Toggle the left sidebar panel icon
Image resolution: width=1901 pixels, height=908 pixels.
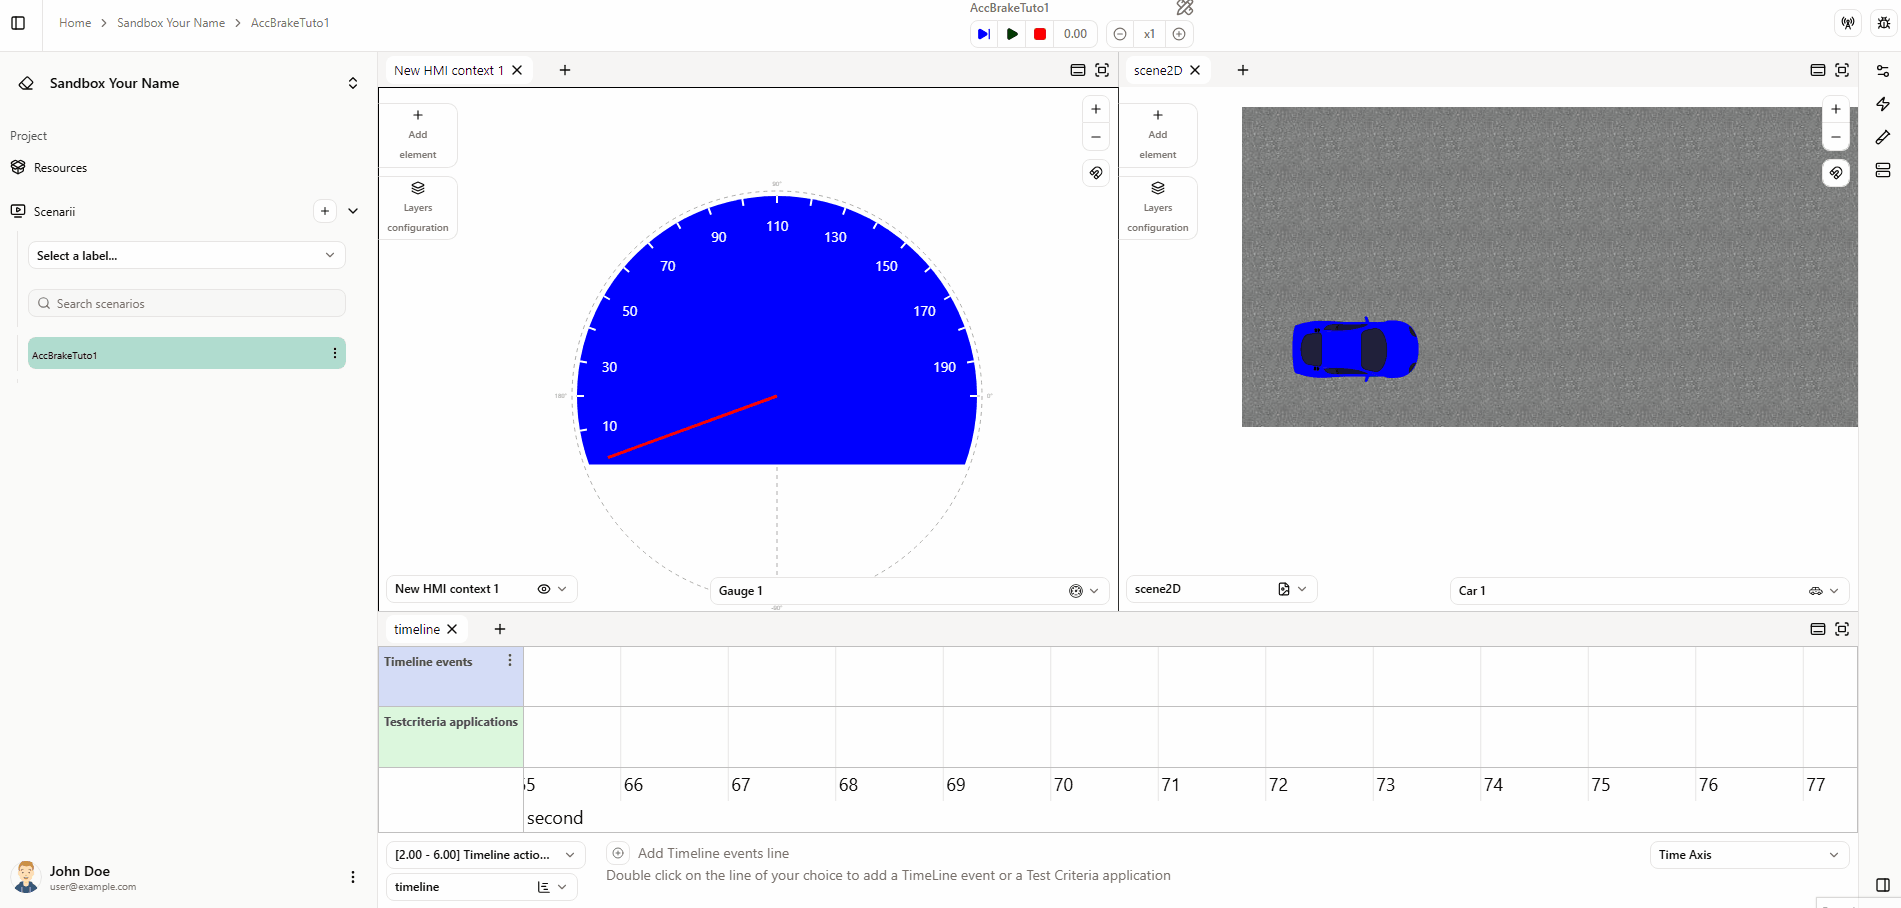[x=18, y=23]
